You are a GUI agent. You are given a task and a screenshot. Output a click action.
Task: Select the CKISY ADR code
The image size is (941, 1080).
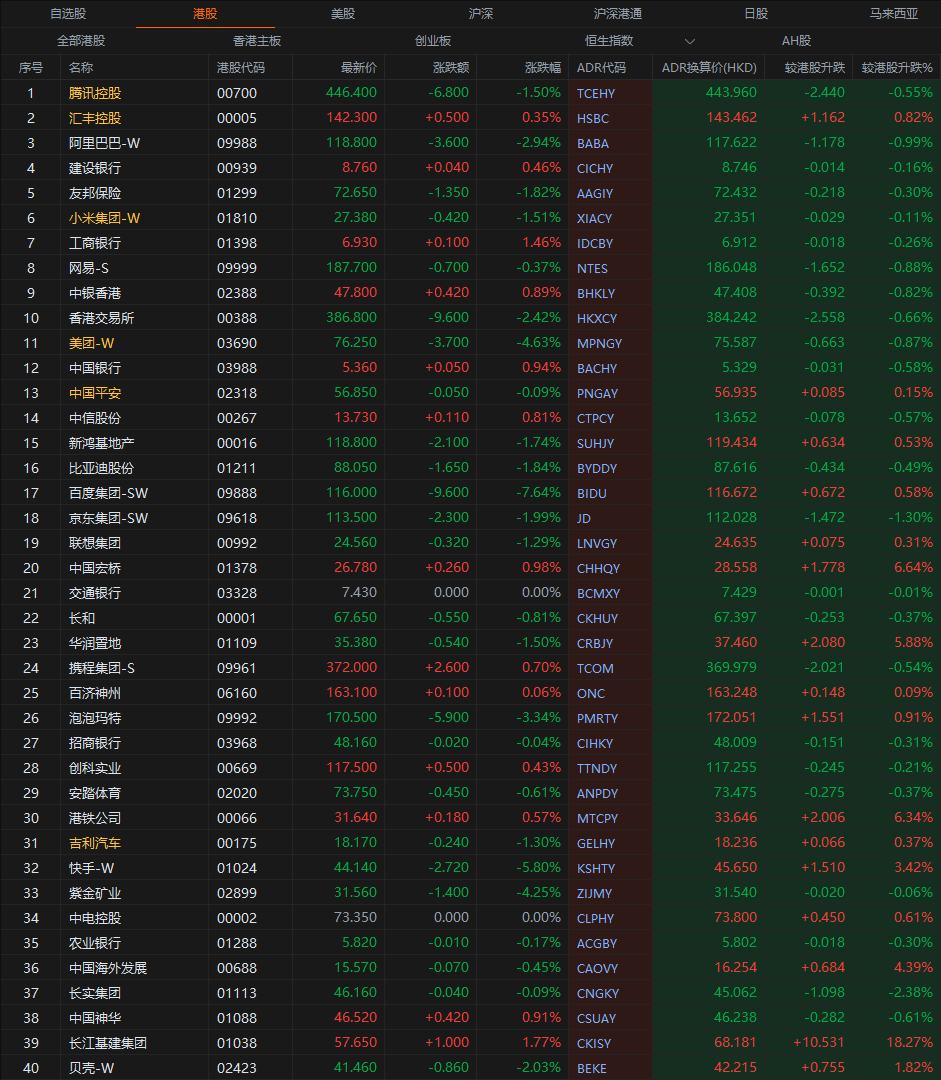coord(594,1043)
